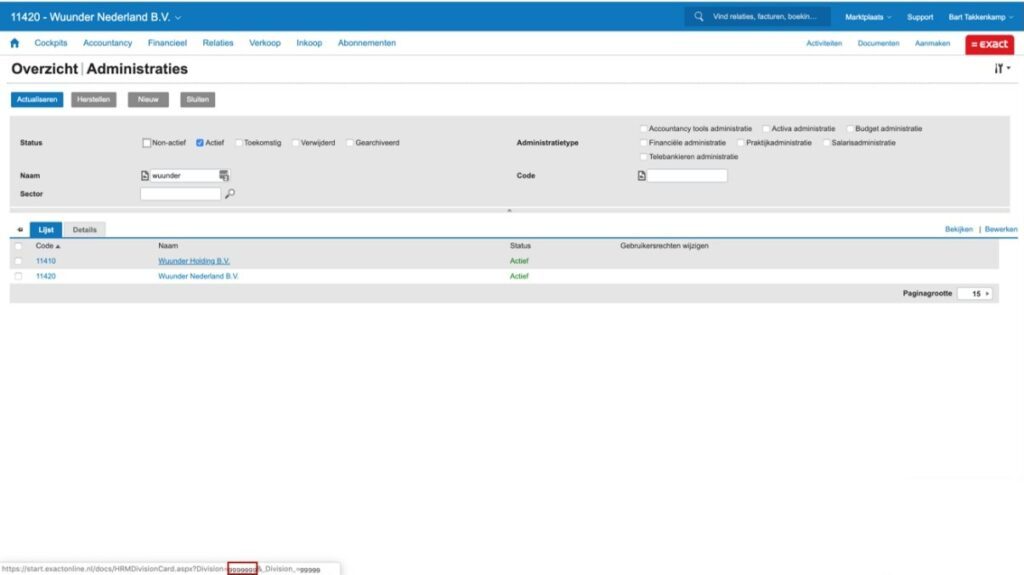
Task: Click the Bewerken link
Action: 1000,229
